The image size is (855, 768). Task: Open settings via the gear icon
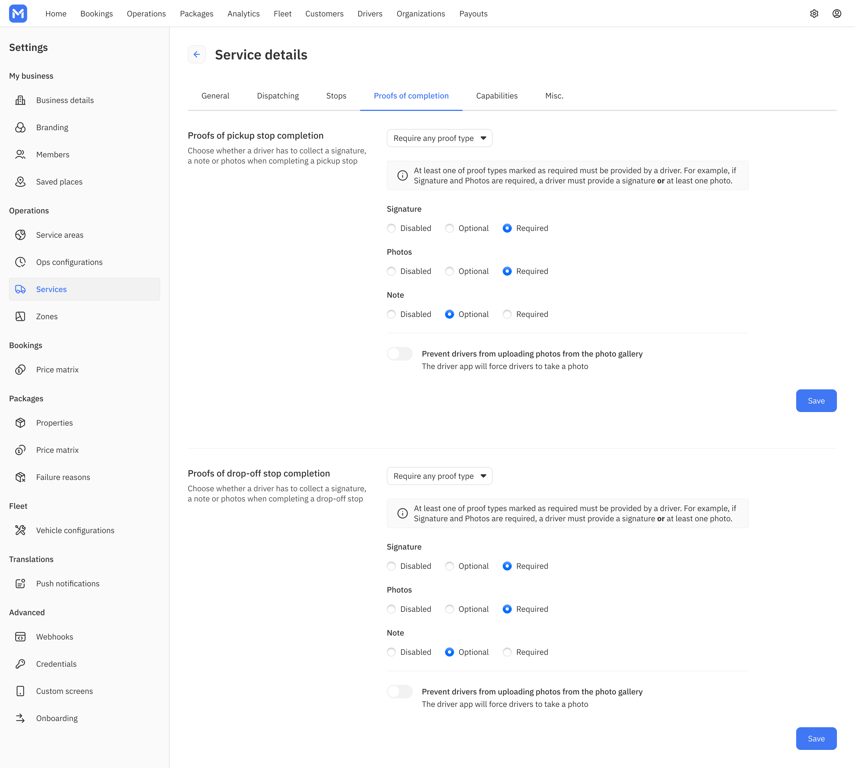click(814, 14)
